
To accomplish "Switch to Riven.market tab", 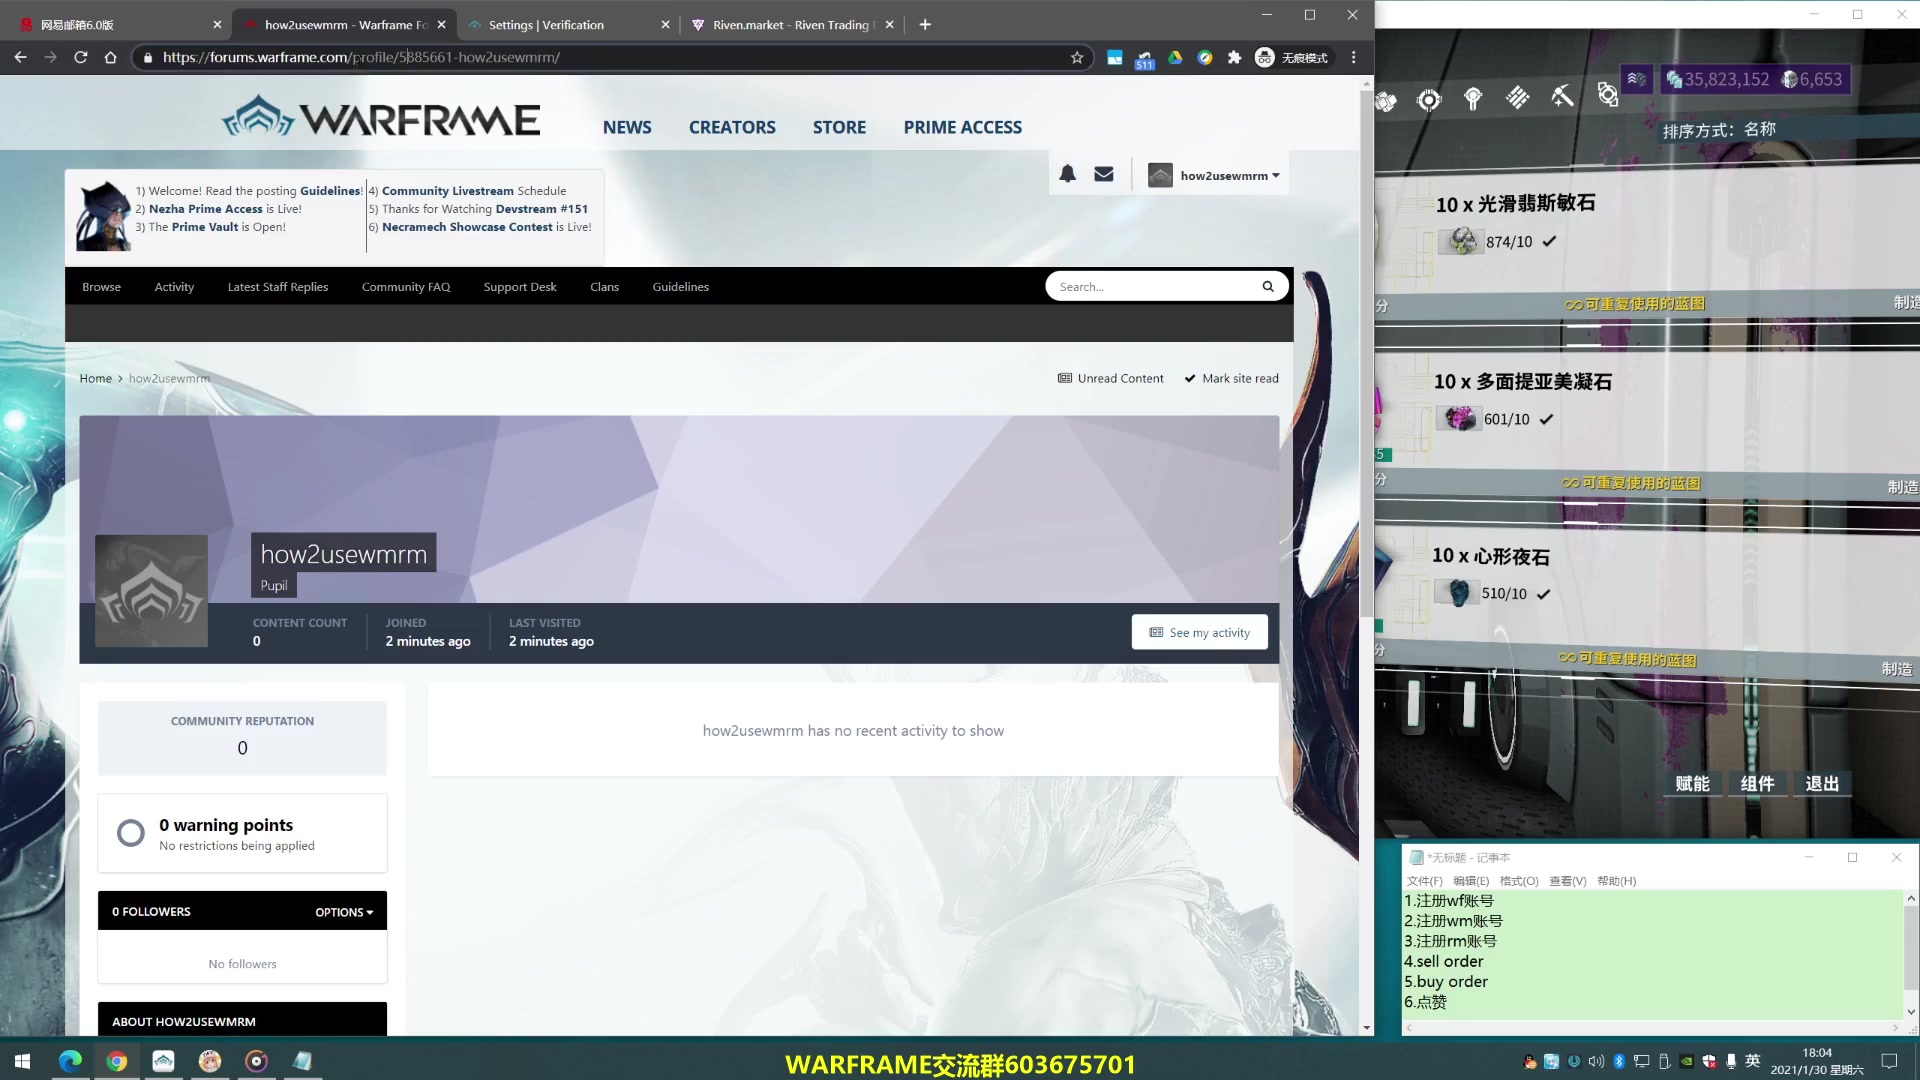I will point(794,24).
